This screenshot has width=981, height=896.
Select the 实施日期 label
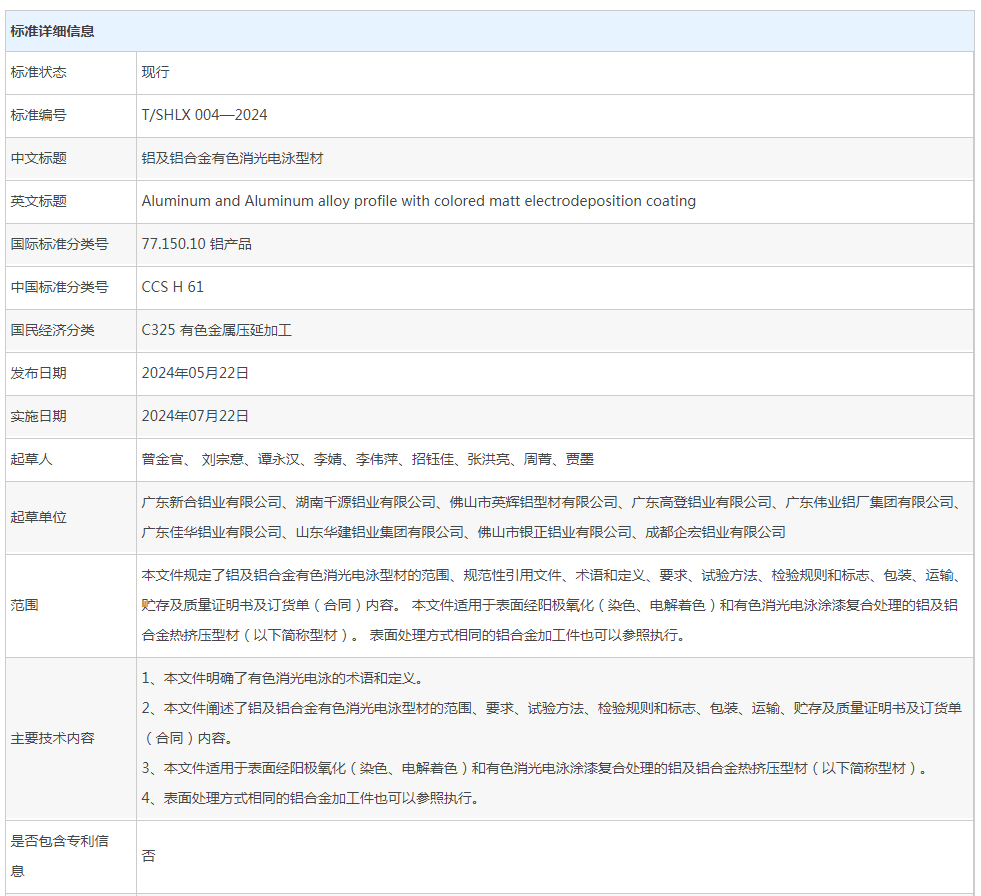coord(38,417)
